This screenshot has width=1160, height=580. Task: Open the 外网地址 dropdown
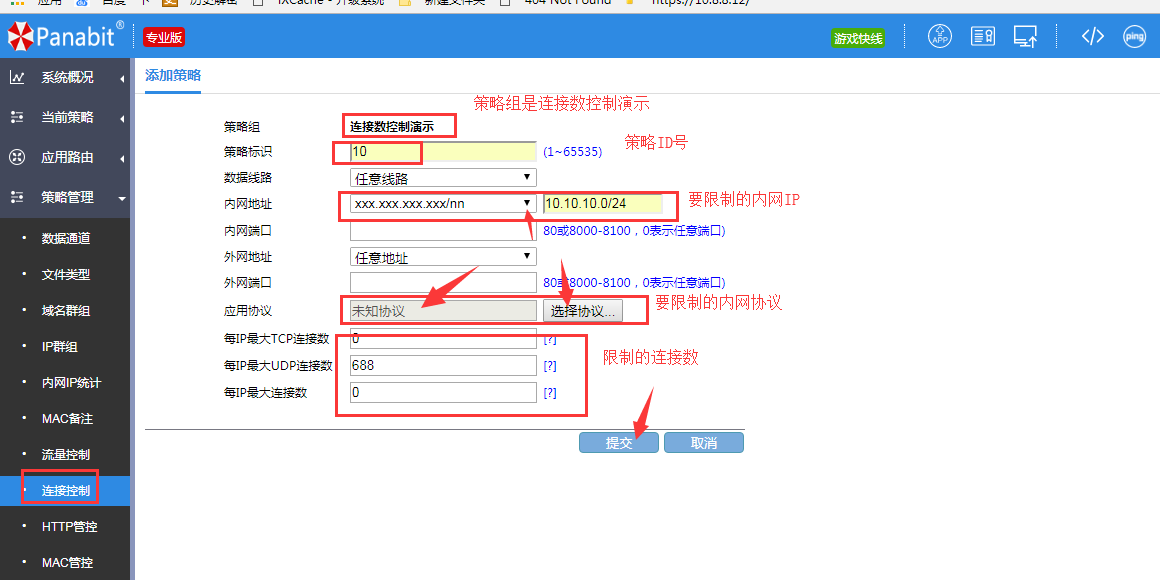click(443, 257)
